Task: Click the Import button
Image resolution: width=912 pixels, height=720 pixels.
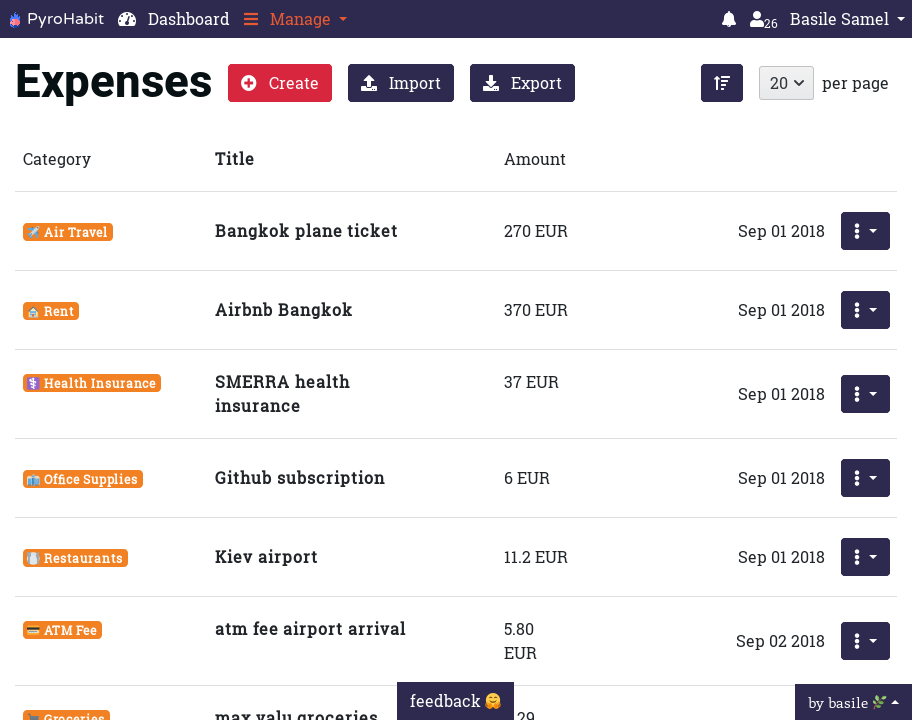Action: coord(401,83)
